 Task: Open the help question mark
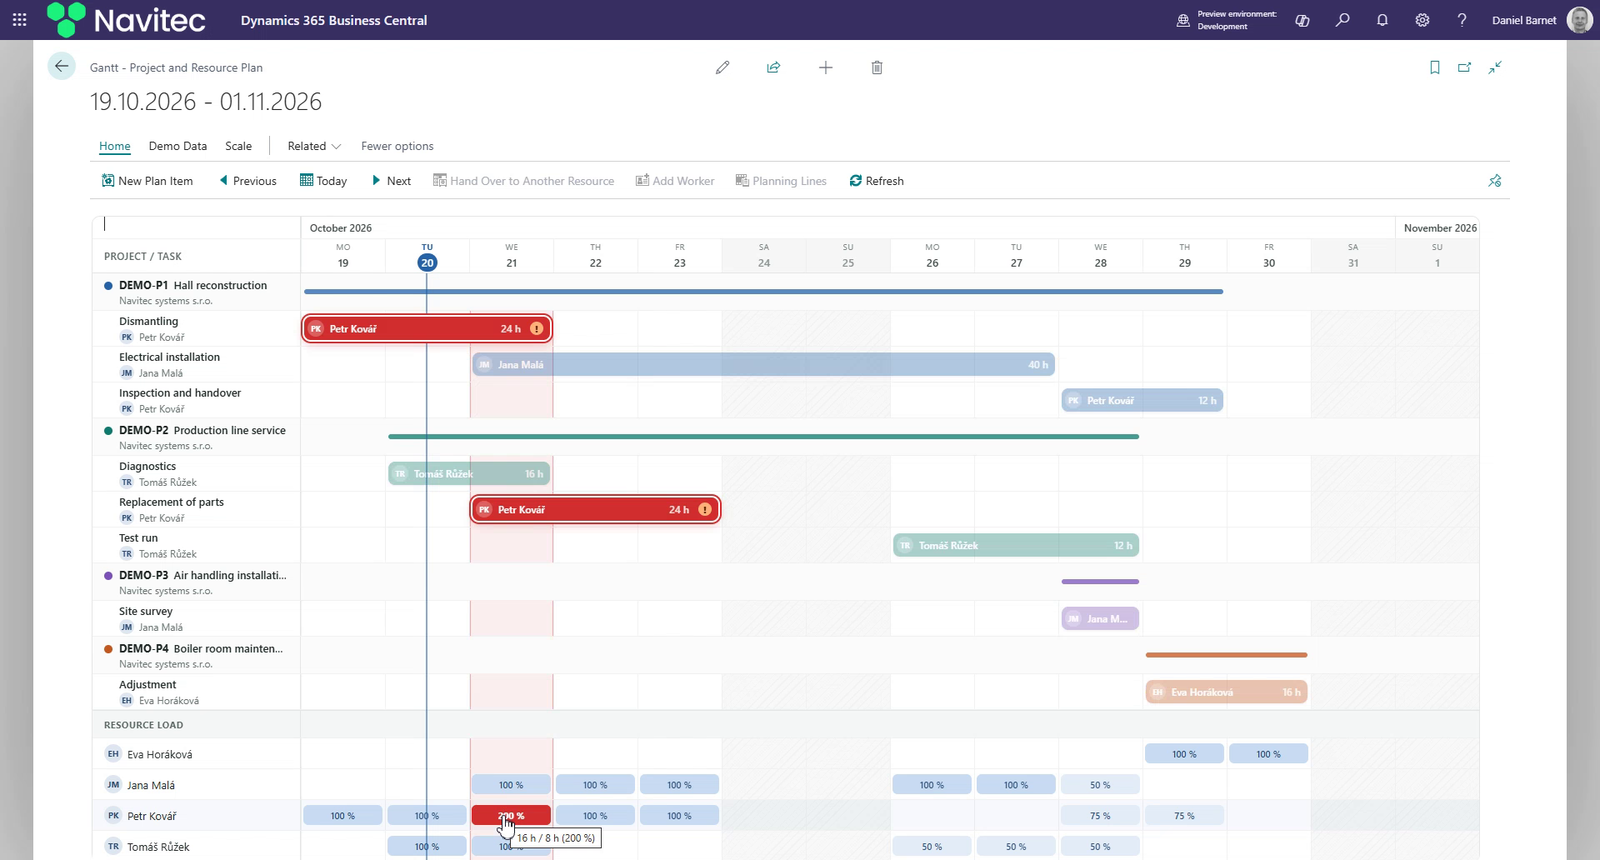coord(1462,20)
